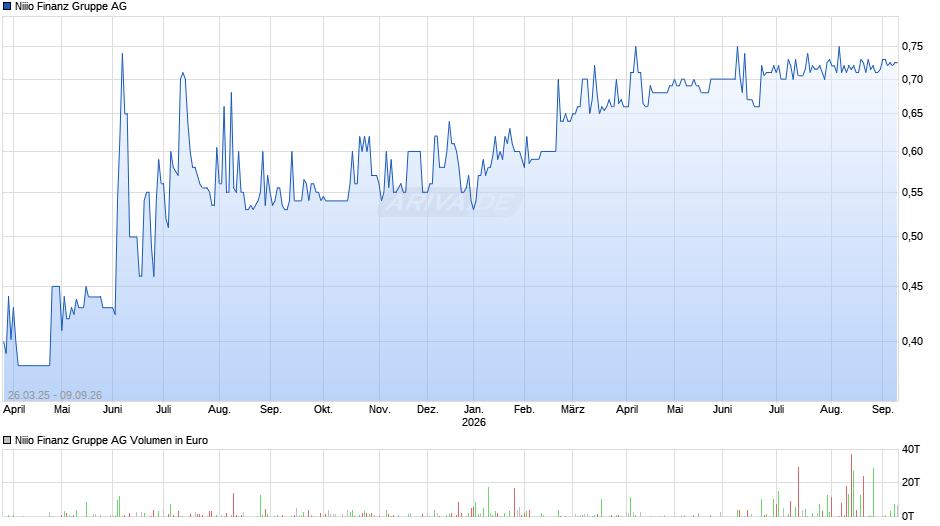Click the 40T volume axis label

[911, 450]
